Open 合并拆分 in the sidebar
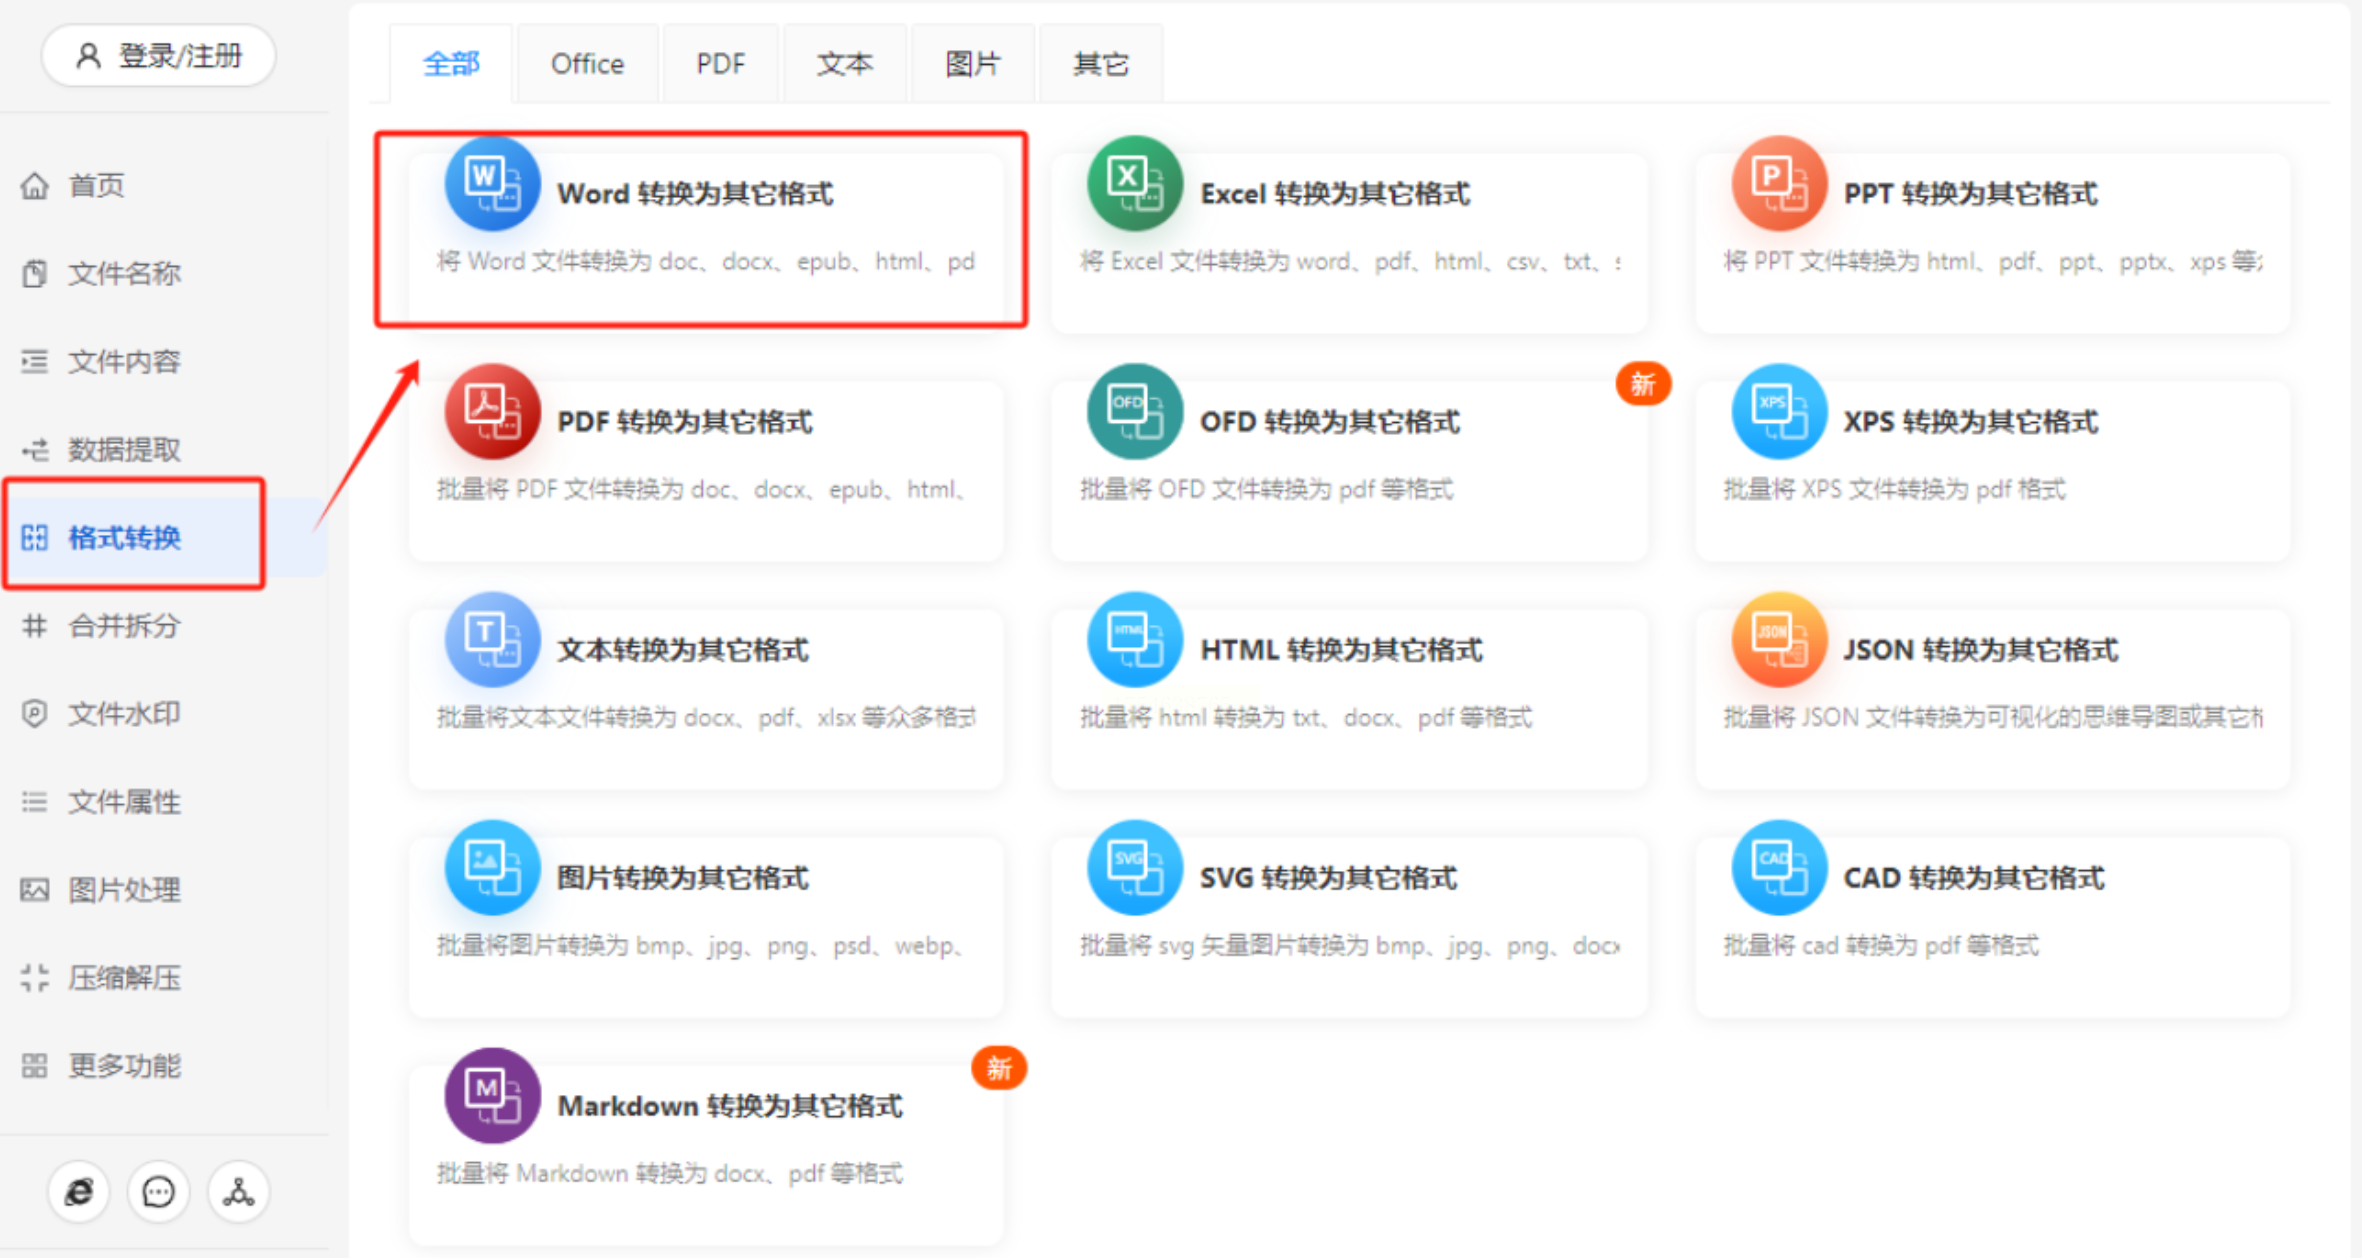 pos(124,626)
